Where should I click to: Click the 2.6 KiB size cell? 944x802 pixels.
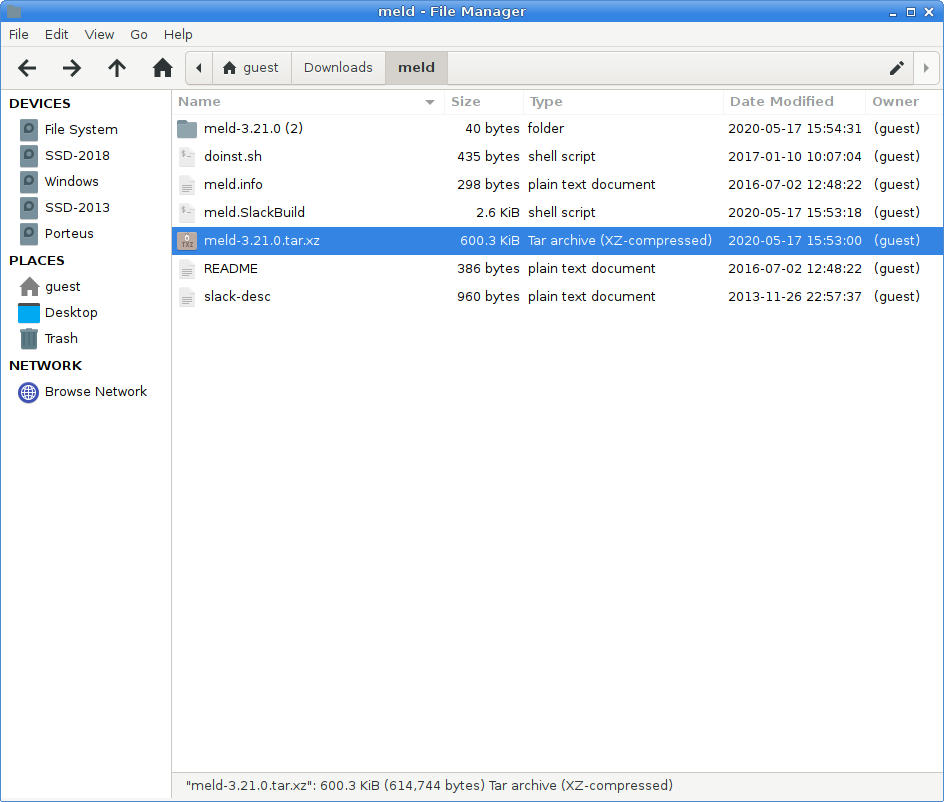[x=497, y=213]
